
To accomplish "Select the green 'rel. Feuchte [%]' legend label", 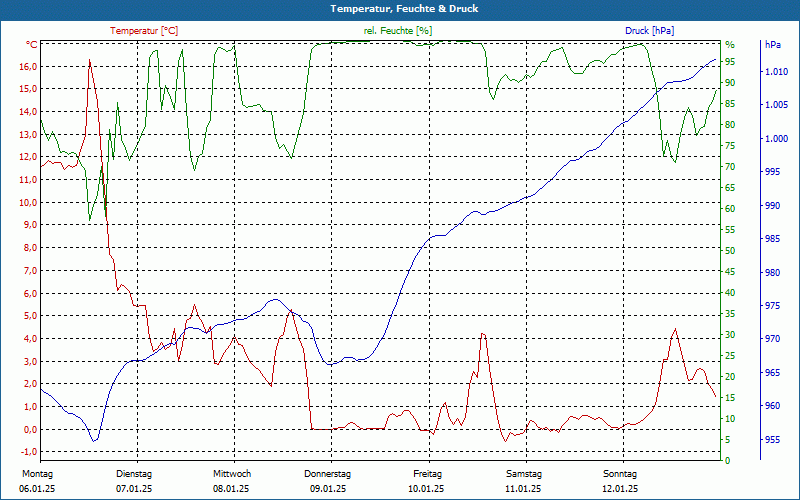I will pos(398,31).
